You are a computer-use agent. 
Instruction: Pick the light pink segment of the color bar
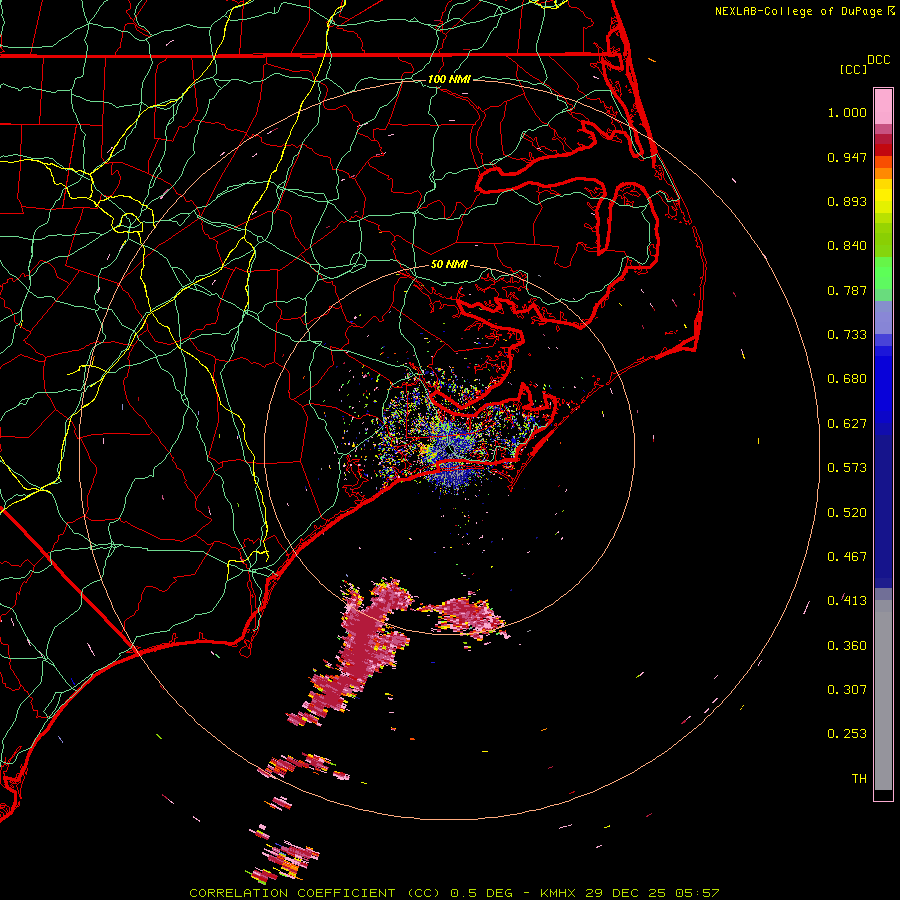[x=883, y=107]
